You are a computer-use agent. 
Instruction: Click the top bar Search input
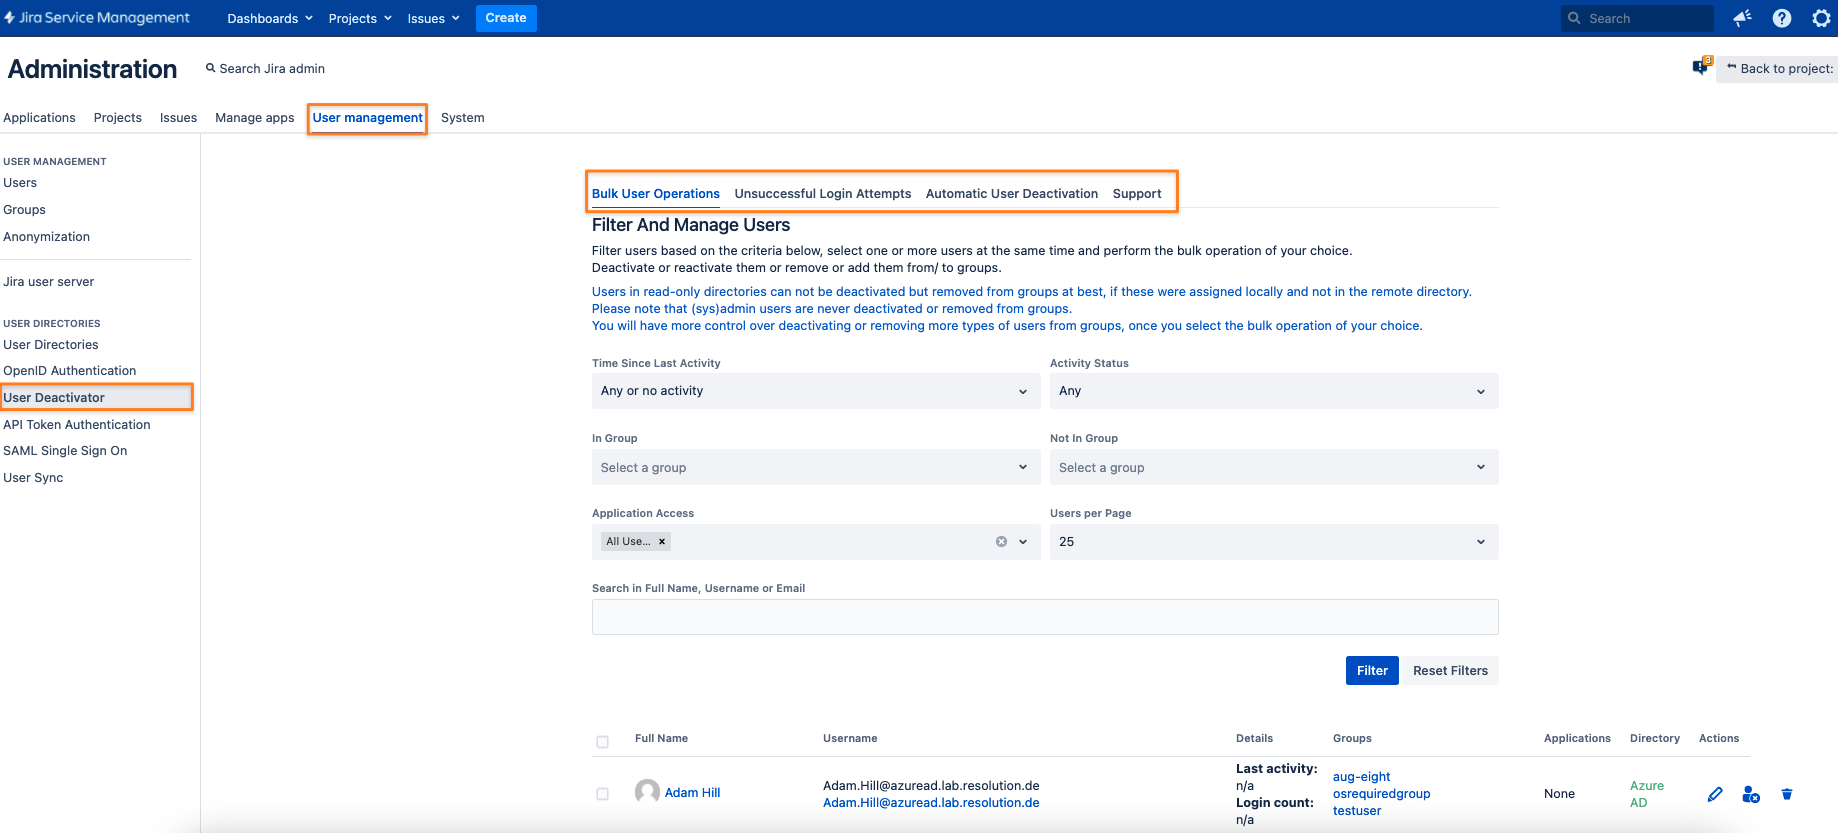1637,18
